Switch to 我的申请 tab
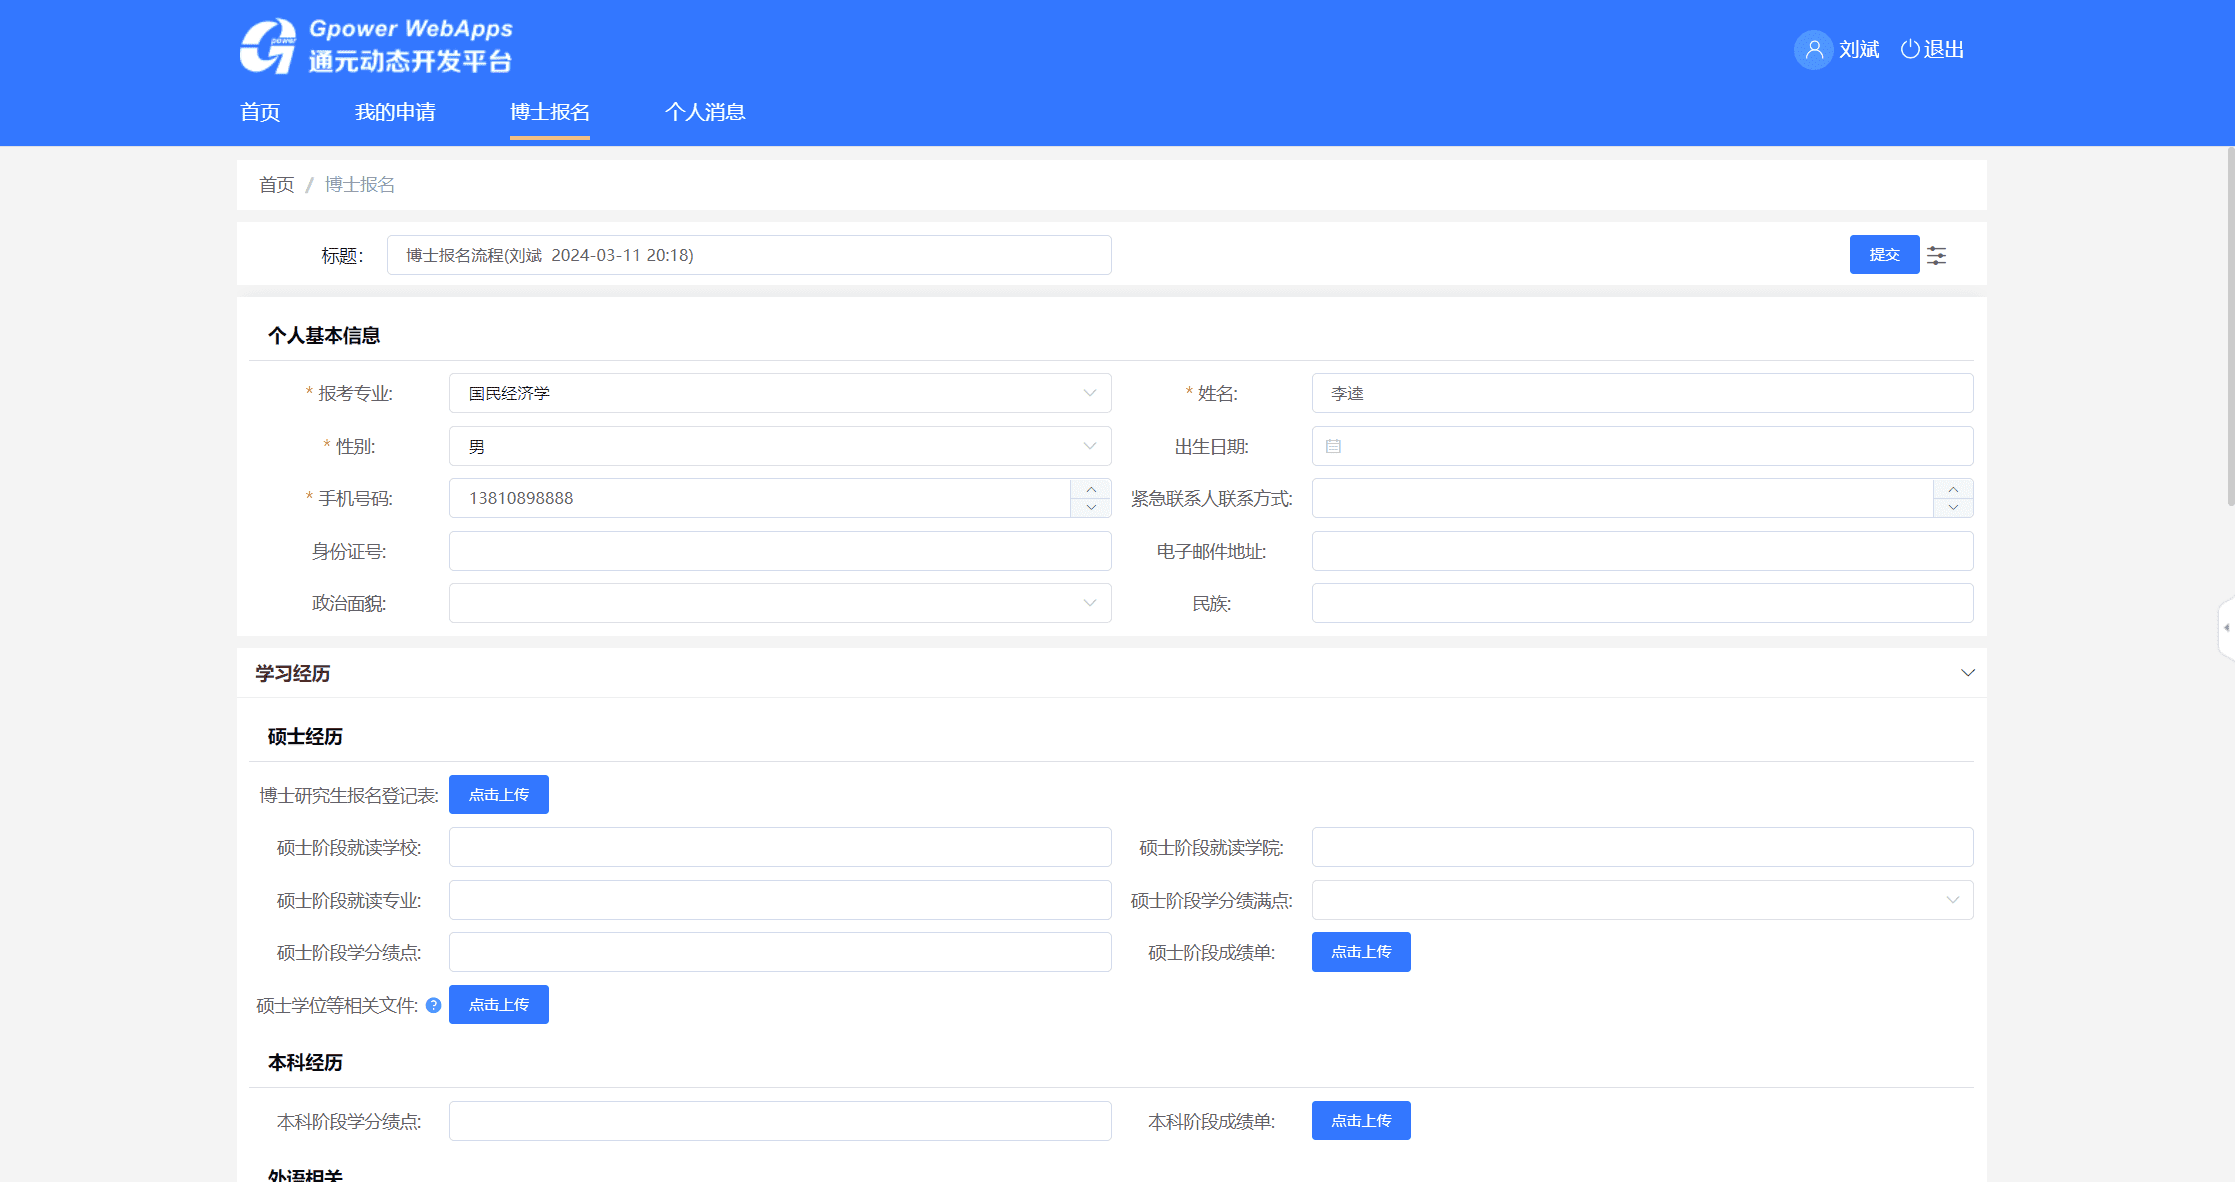 [x=395, y=112]
